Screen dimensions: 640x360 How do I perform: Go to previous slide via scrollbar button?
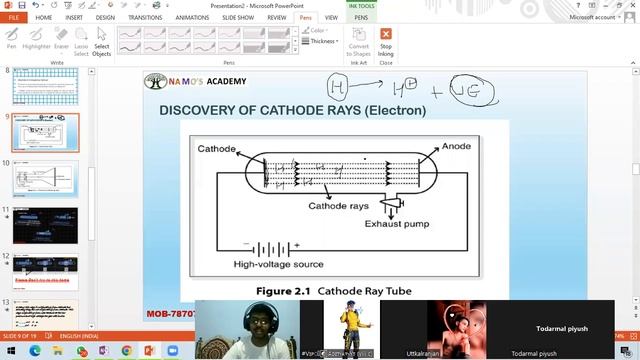click(x=636, y=308)
